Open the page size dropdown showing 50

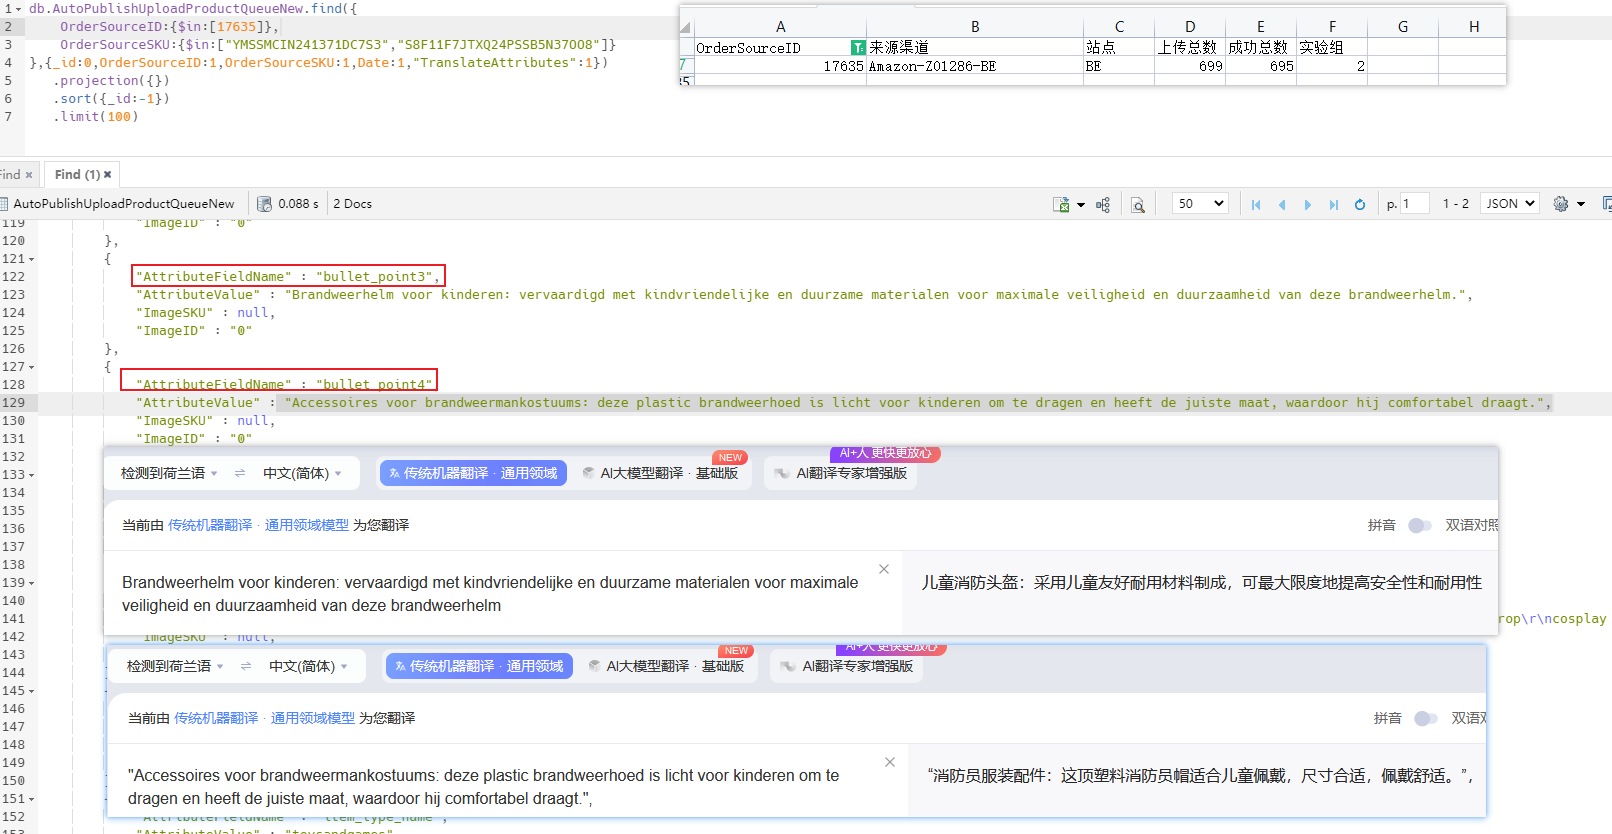[1200, 203]
